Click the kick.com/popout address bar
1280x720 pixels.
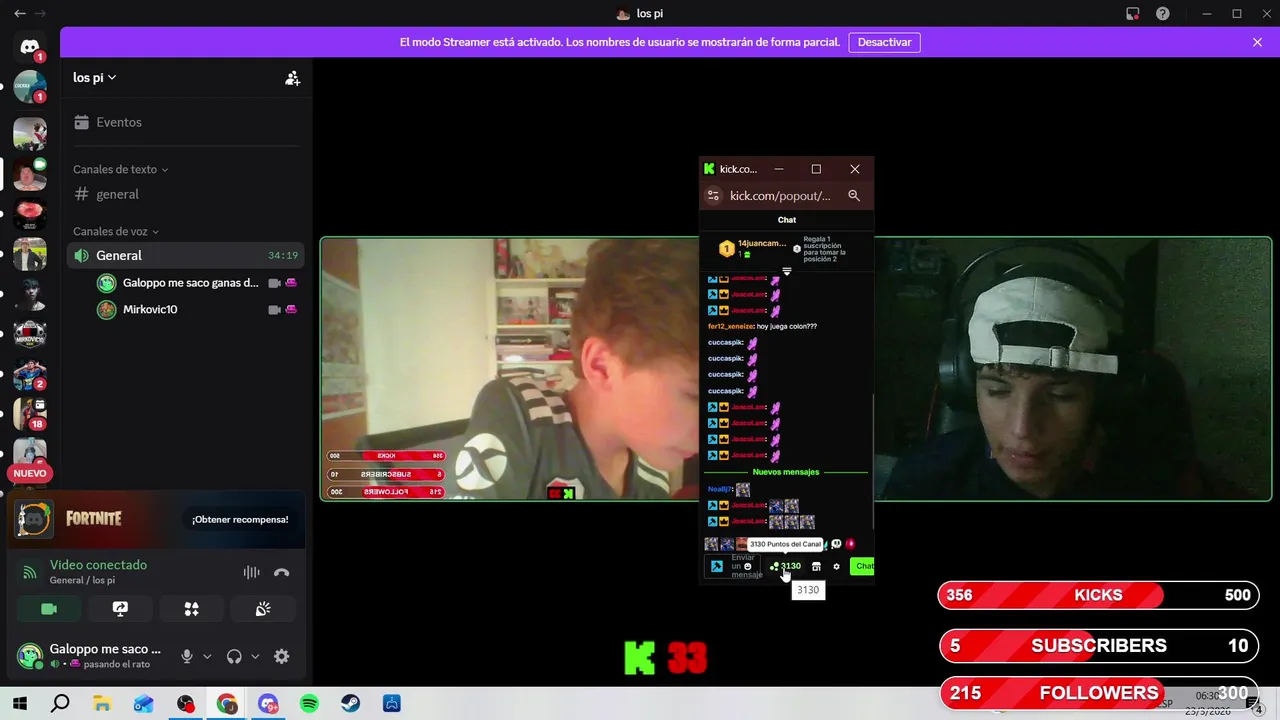[x=780, y=196]
